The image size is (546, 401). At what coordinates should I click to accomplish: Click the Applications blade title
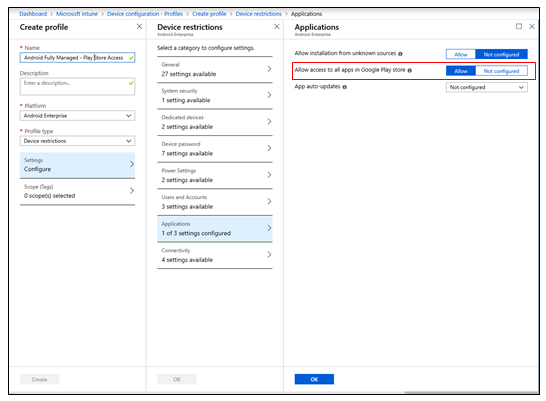(317, 27)
